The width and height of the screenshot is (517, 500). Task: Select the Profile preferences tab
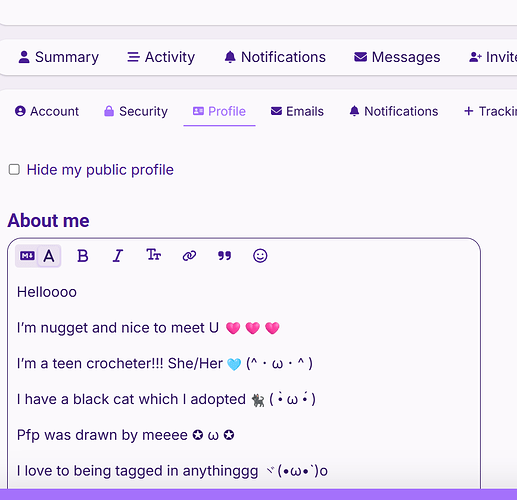[219, 111]
